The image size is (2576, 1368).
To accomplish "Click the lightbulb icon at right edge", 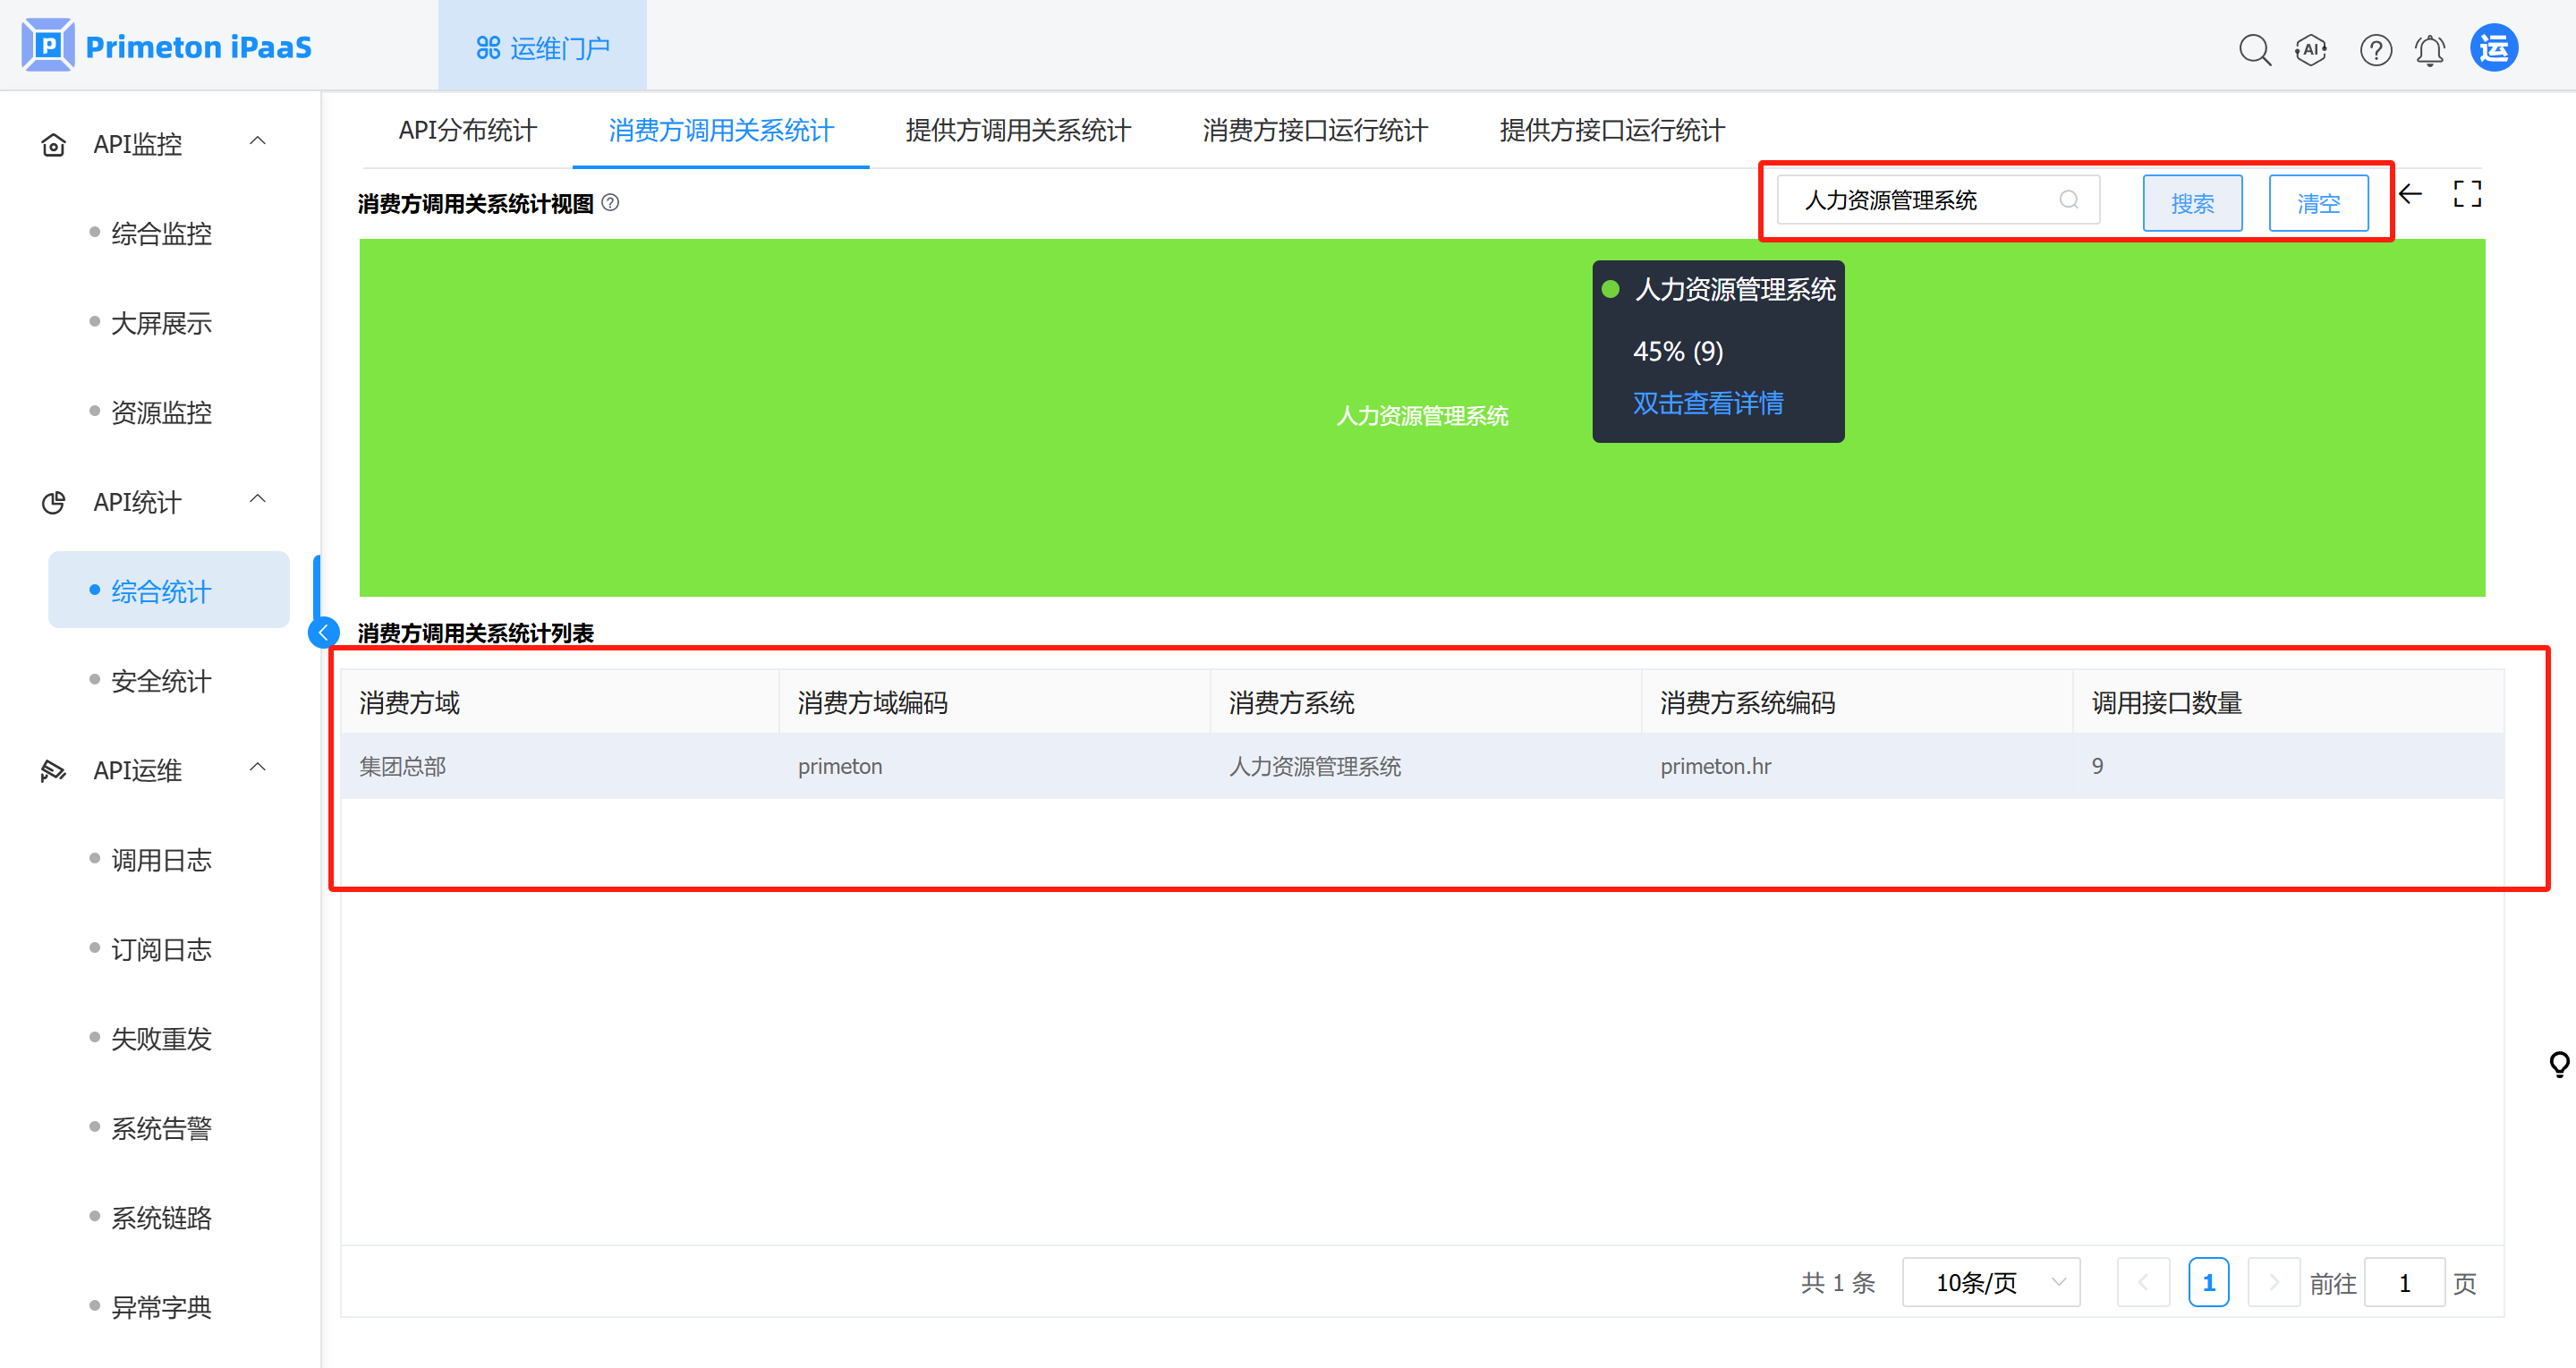I will [2559, 1064].
